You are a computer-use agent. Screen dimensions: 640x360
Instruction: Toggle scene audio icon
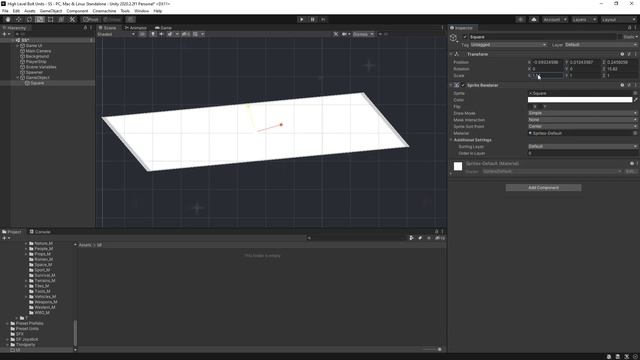(x=162, y=34)
